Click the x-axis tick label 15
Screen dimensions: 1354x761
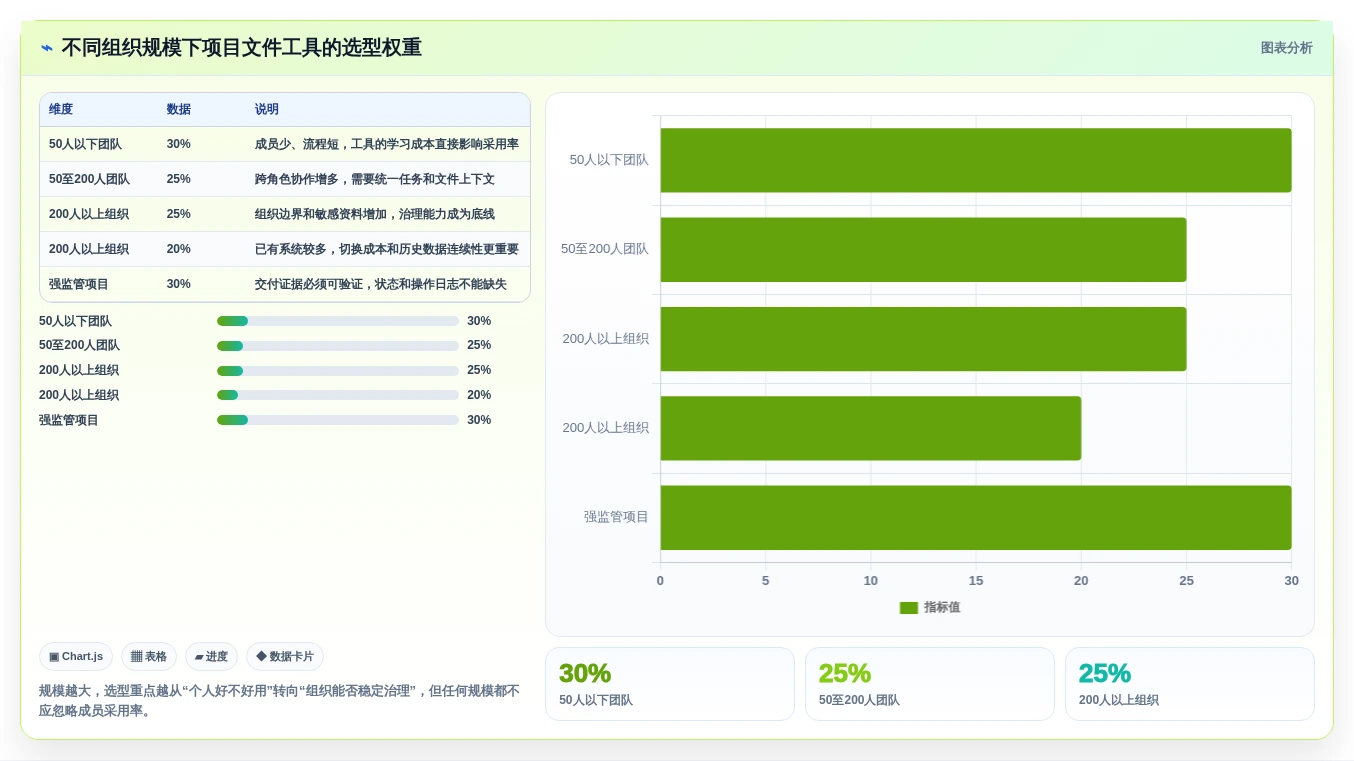coord(976,581)
